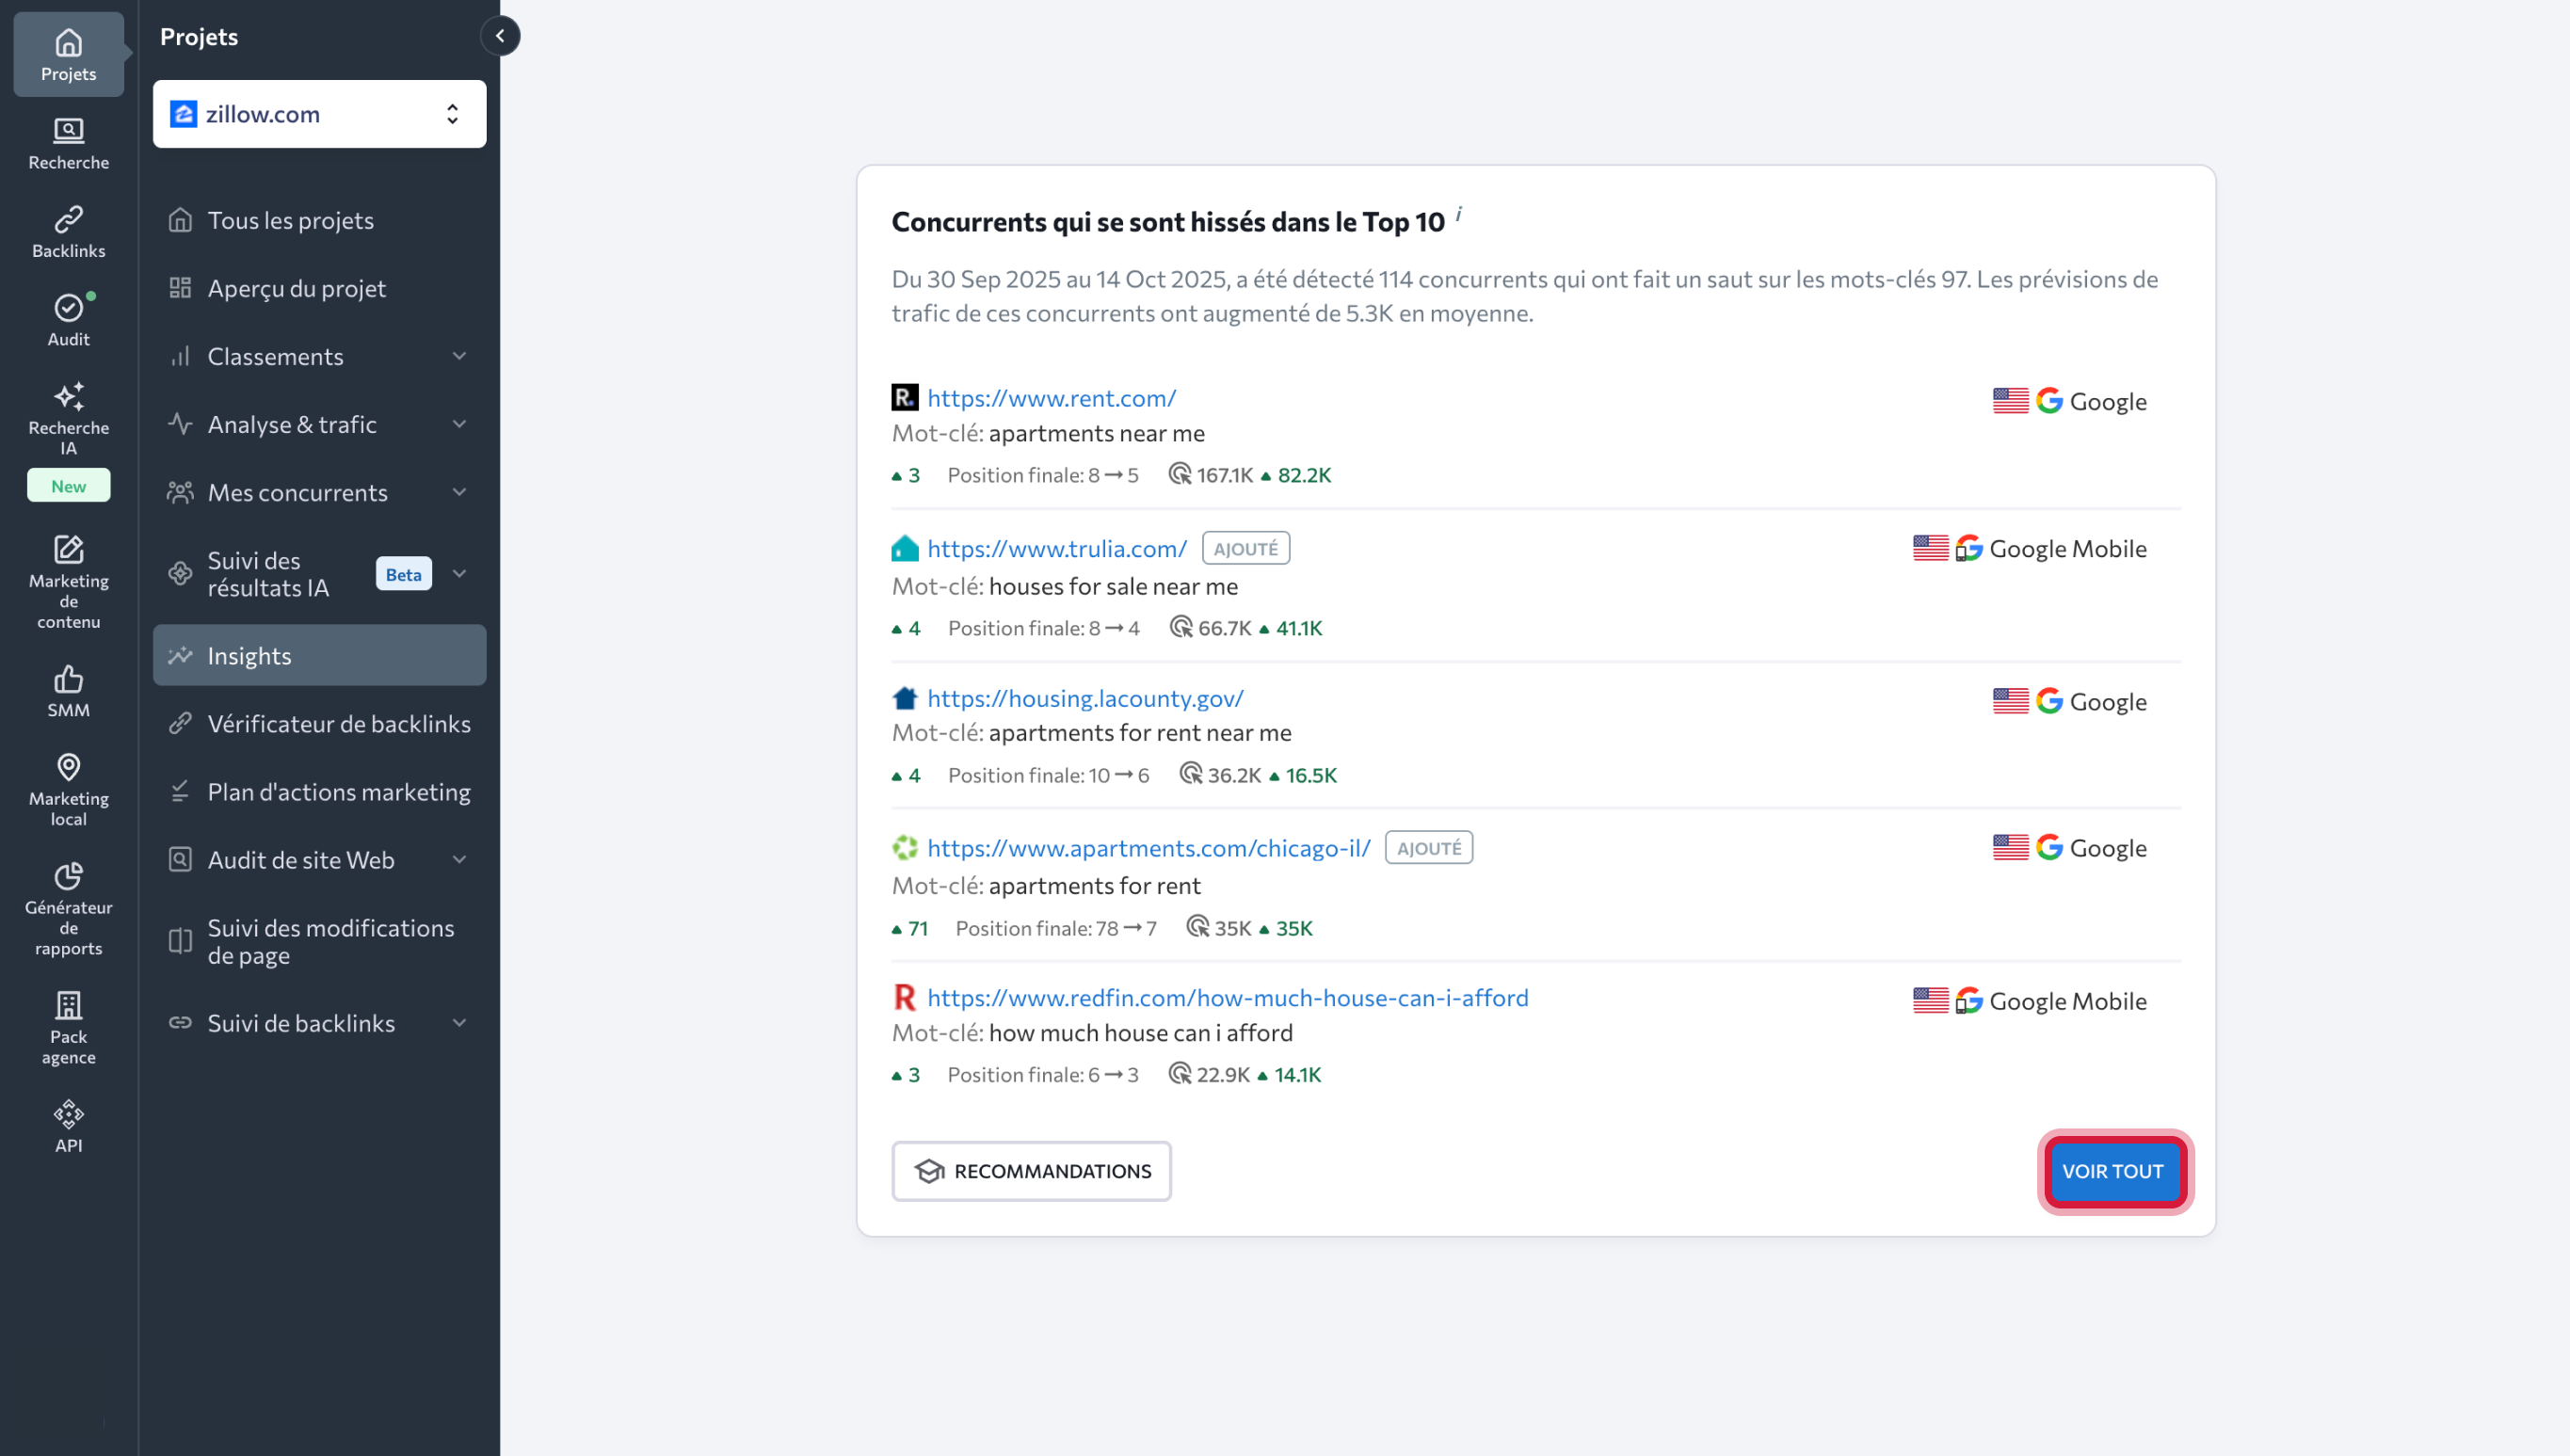Open the zillow.com project selector dropdown

tap(319, 114)
